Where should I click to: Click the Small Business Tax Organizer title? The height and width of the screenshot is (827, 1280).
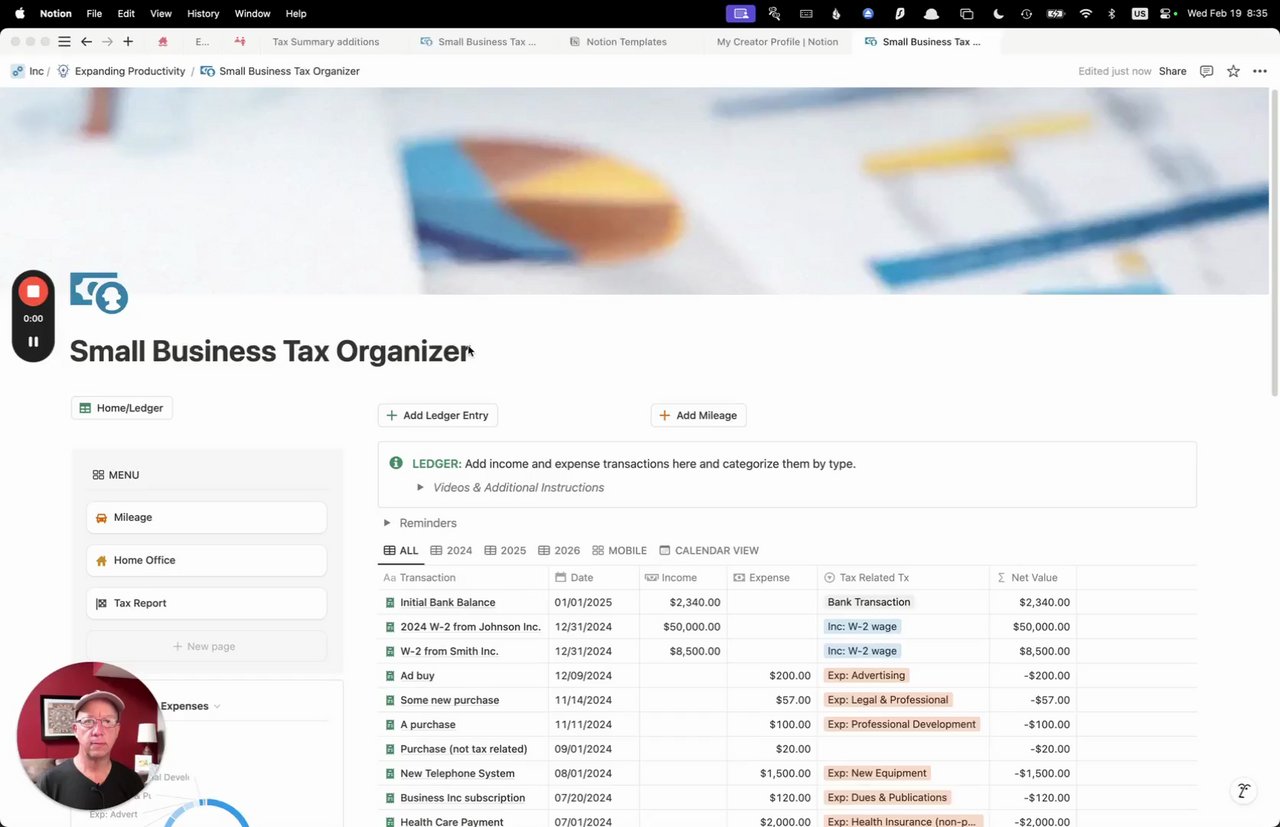tap(269, 351)
